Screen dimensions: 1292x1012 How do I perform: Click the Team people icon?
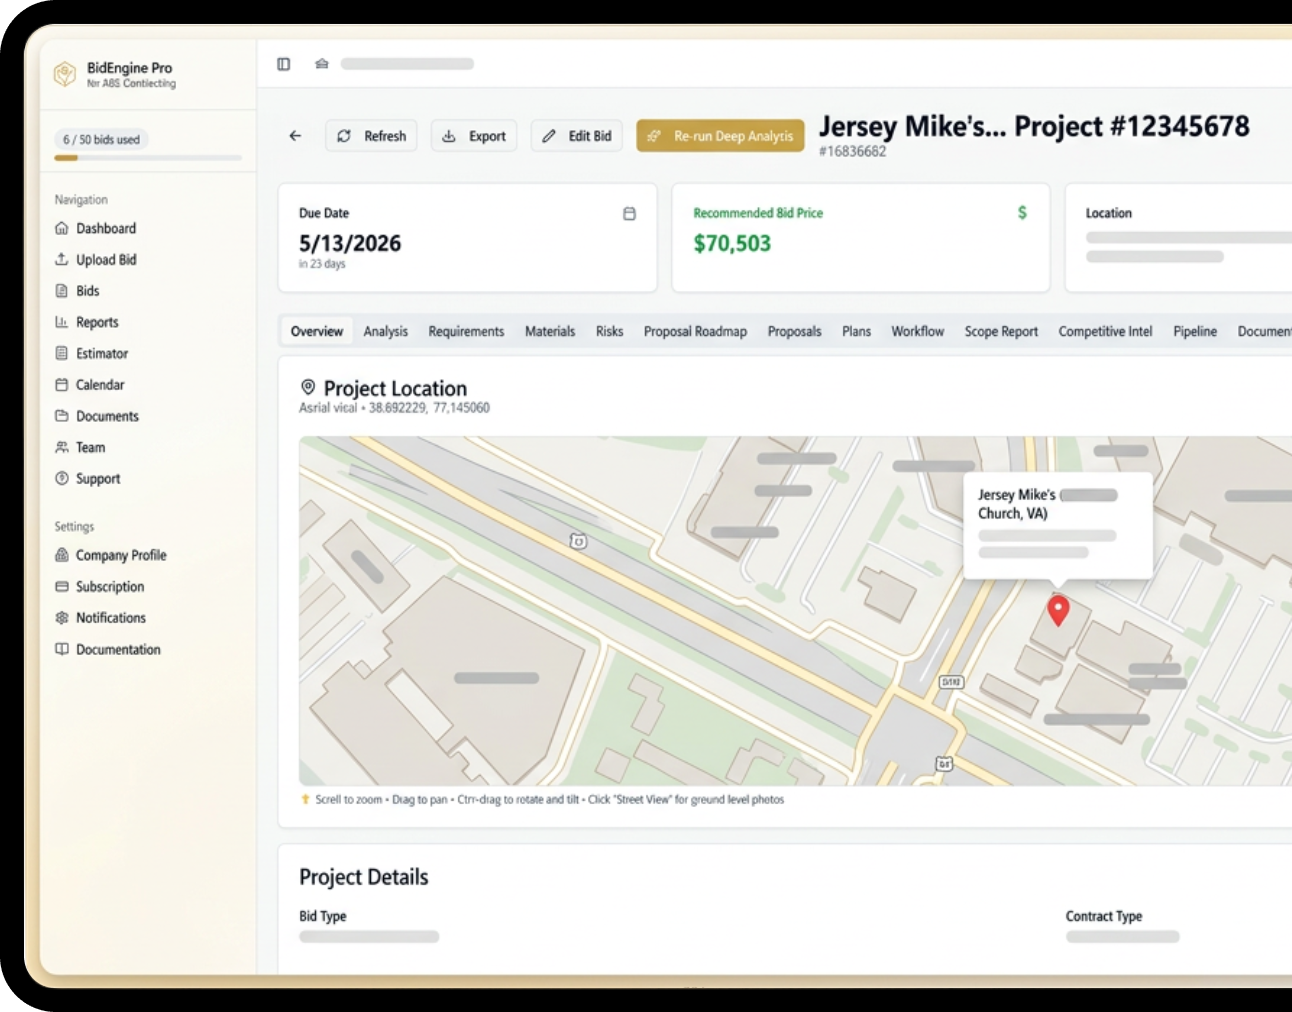coord(62,447)
